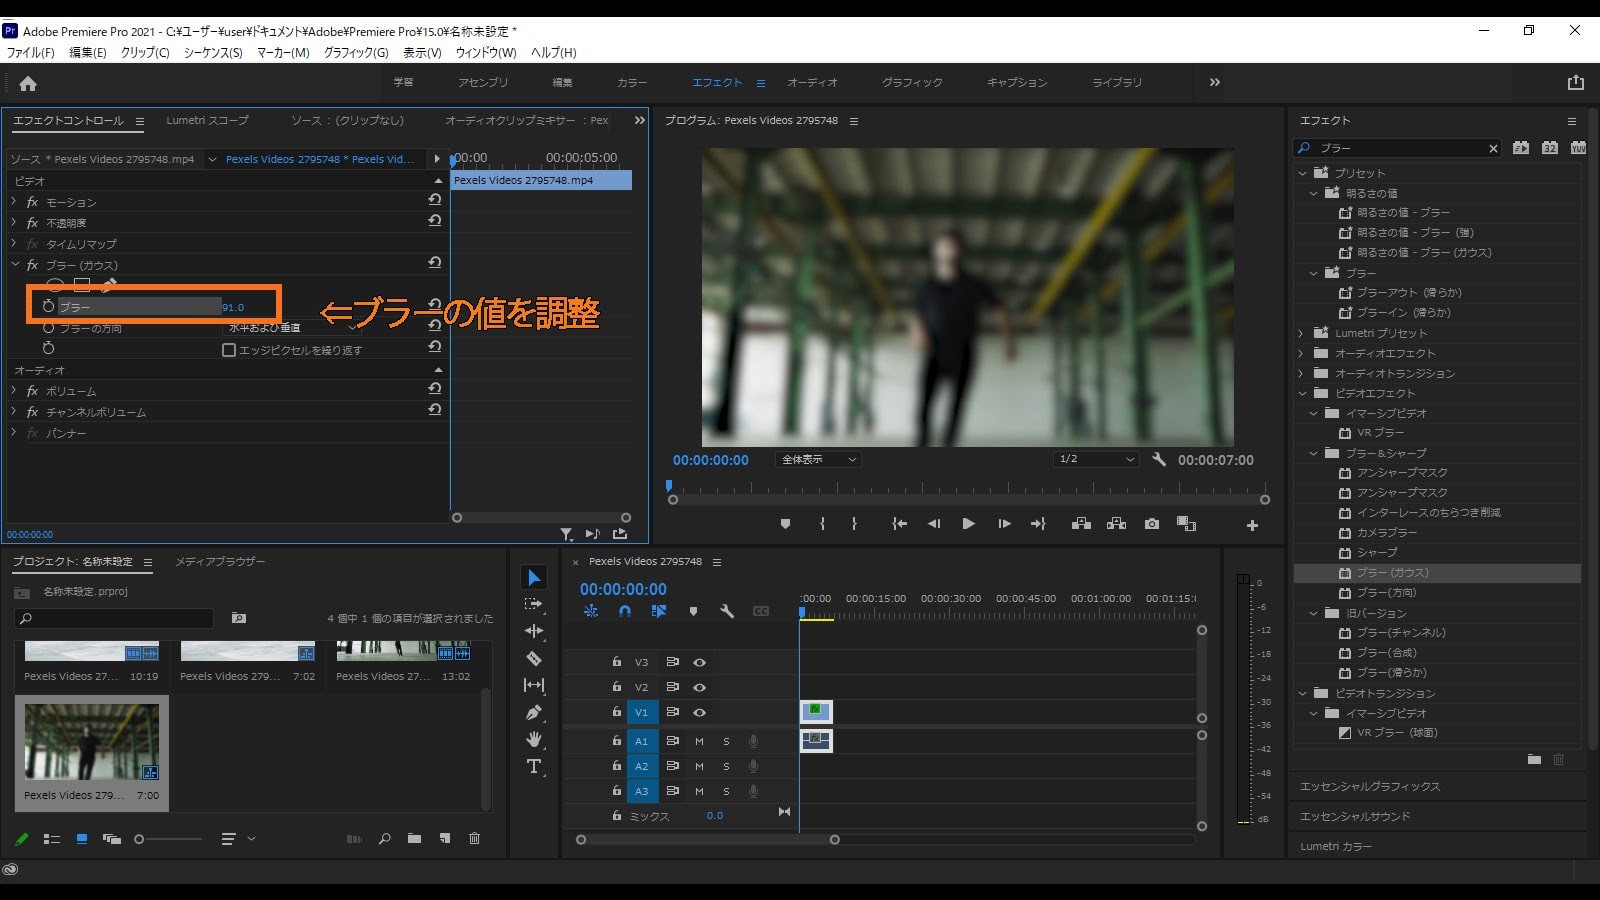
Task: Export a frame with the camera icon
Action: 1151,523
